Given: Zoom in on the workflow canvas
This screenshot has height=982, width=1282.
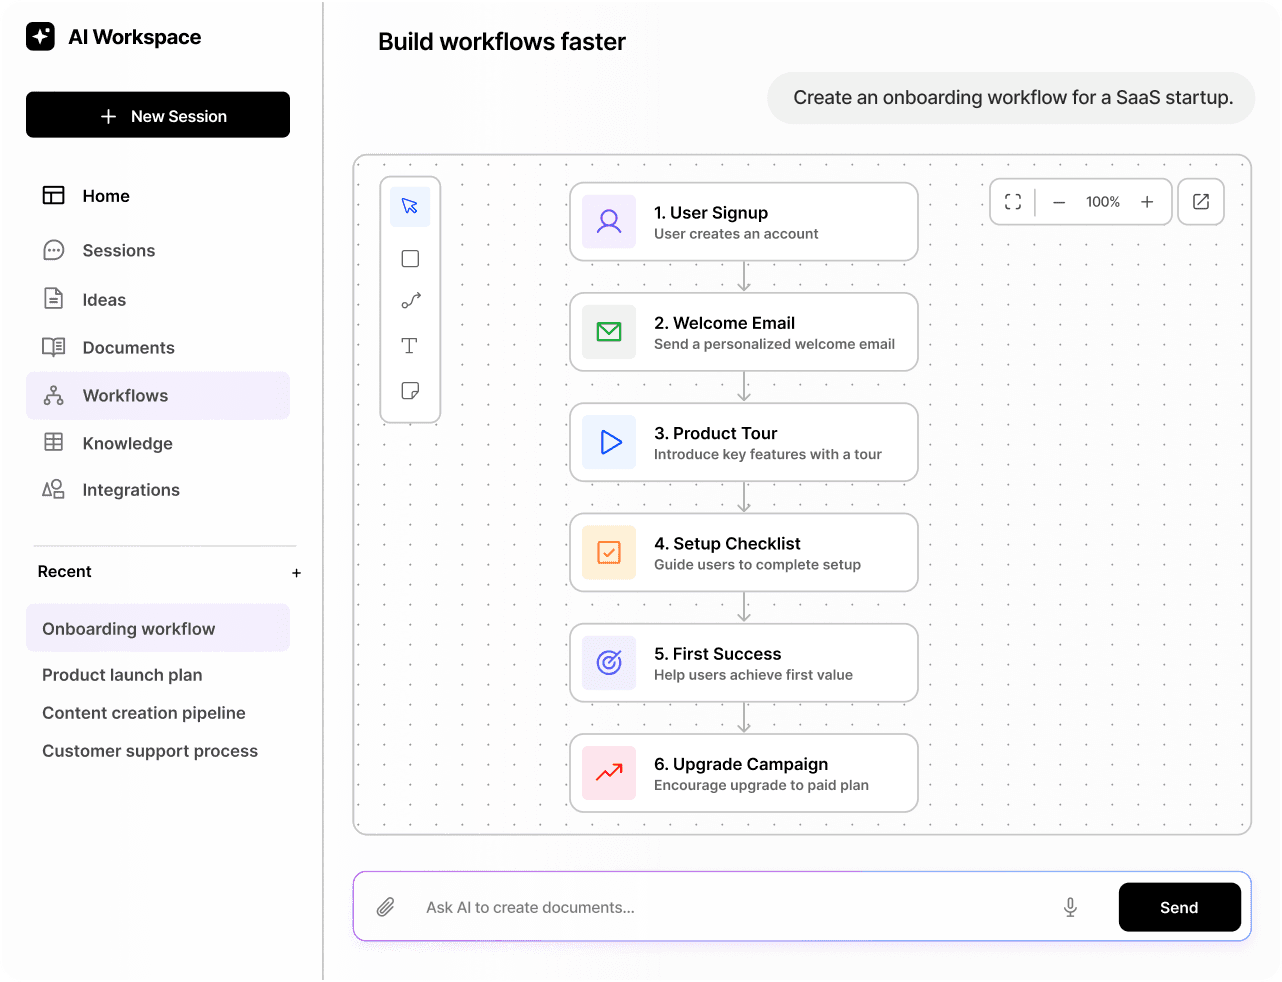Looking at the screenshot, I should 1147,202.
